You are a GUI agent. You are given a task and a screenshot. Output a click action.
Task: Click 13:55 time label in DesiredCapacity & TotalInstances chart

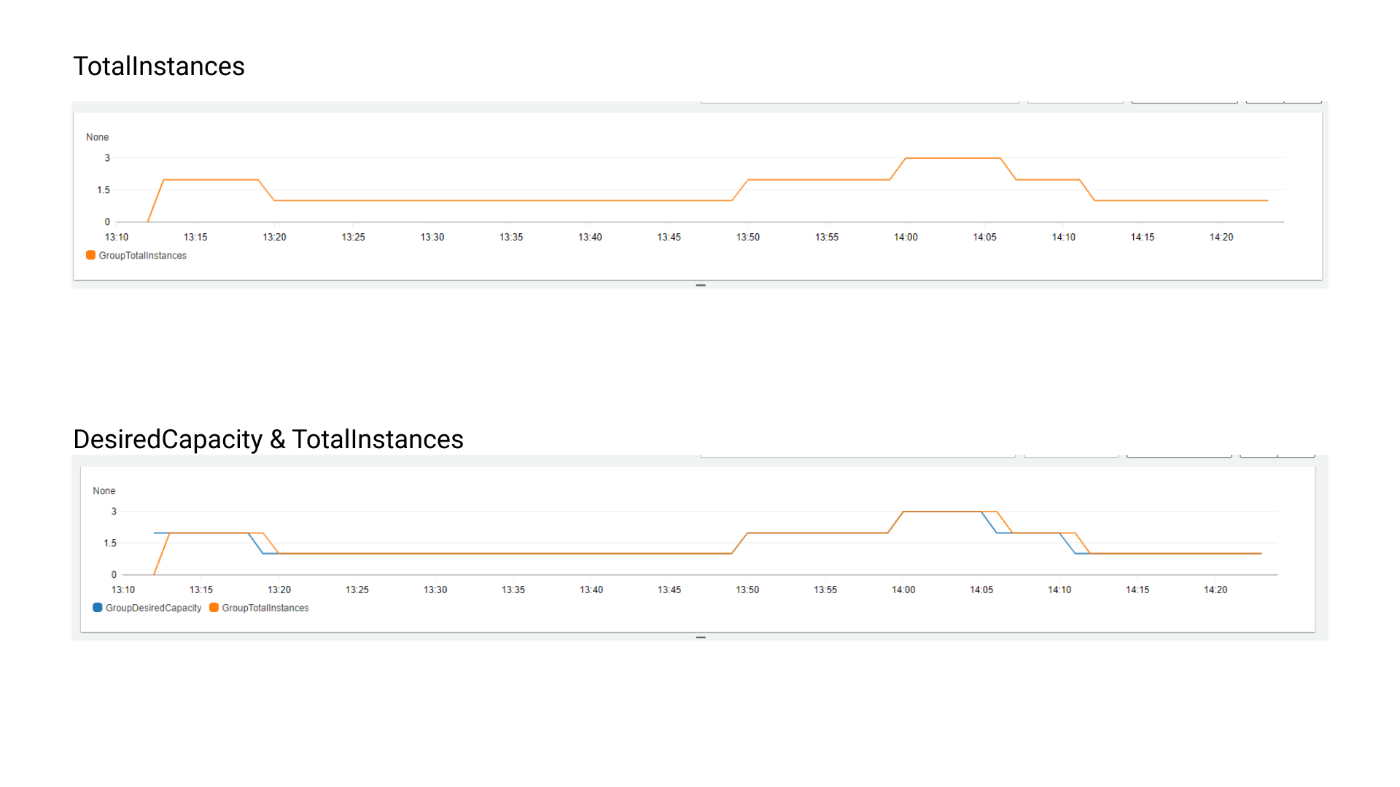[825, 590]
